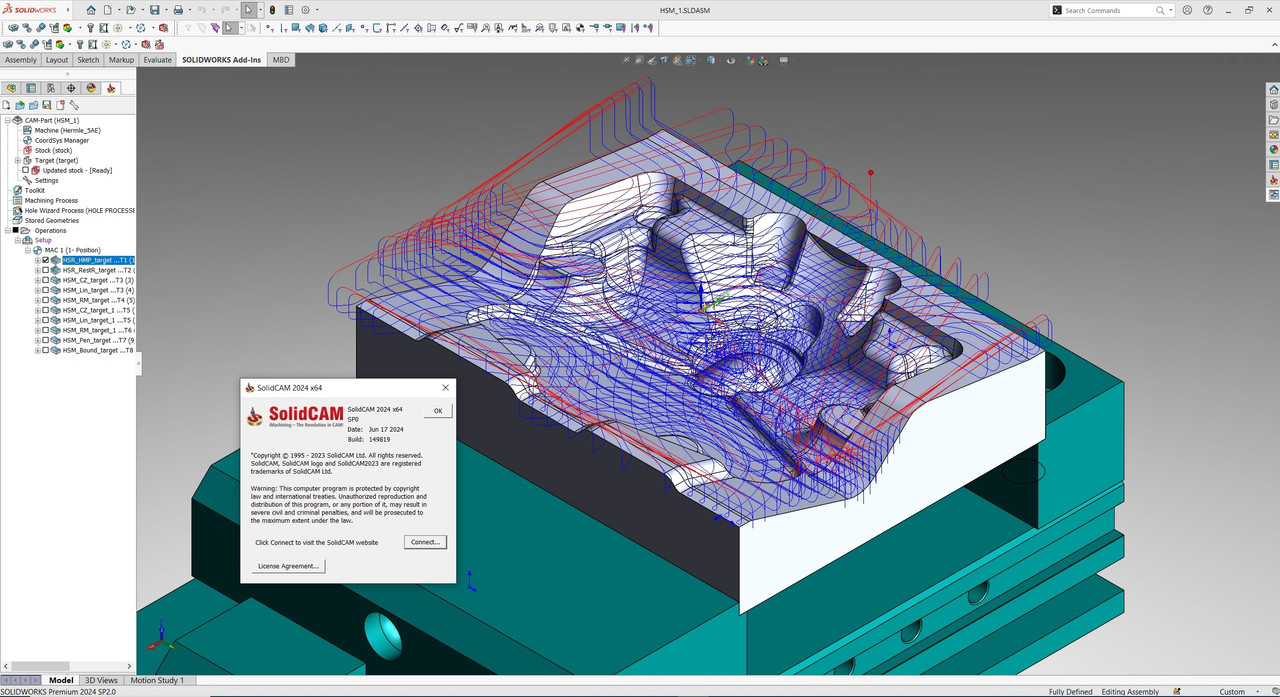The width and height of the screenshot is (1280, 697).
Task: Open the Design Library task pane icon
Action: pyautogui.click(x=1274, y=104)
